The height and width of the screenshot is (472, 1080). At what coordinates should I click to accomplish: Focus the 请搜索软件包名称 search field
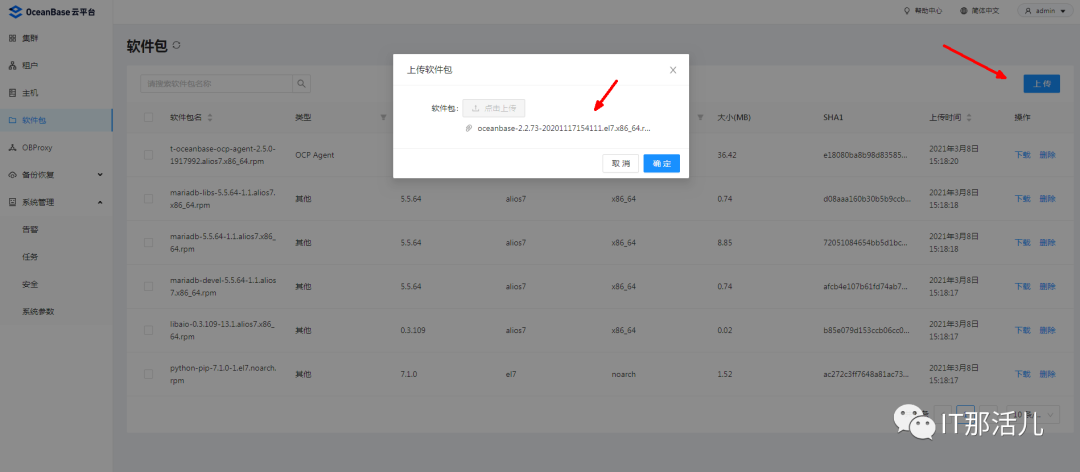click(x=216, y=83)
